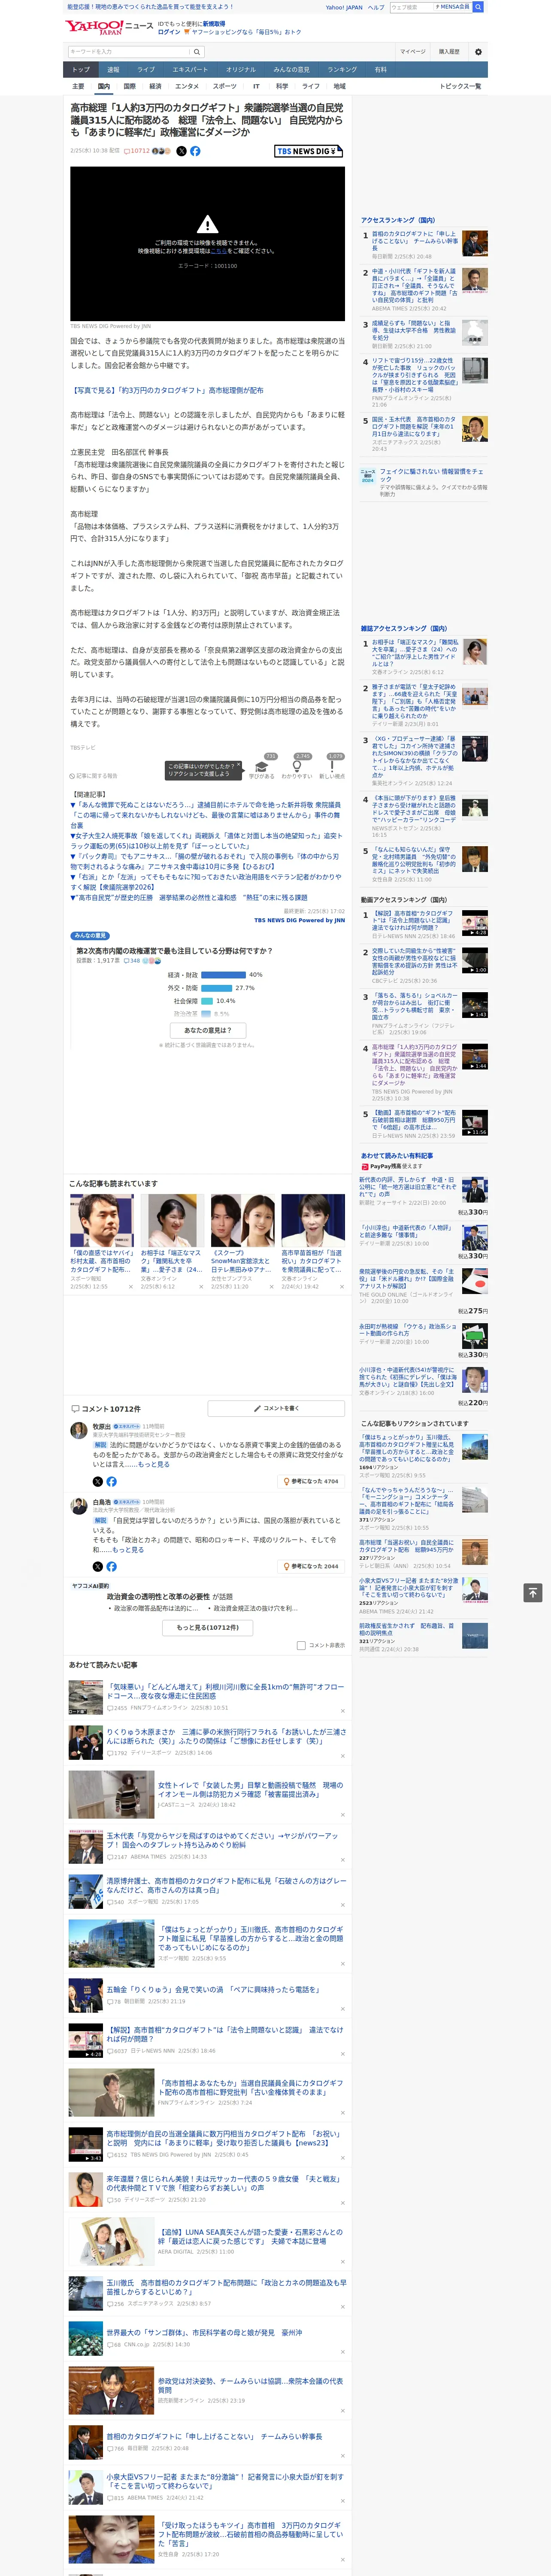Click the Yahoo! JAPAN News logo
The image size is (551, 2576).
coord(109,27)
